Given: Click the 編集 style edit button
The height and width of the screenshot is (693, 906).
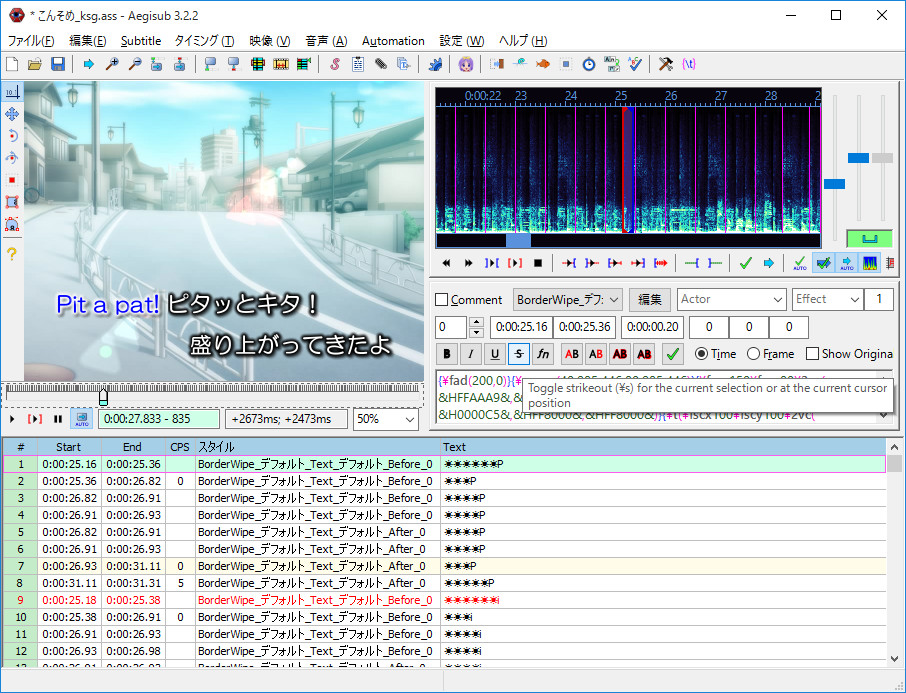Looking at the screenshot, I should coord(649,299).
